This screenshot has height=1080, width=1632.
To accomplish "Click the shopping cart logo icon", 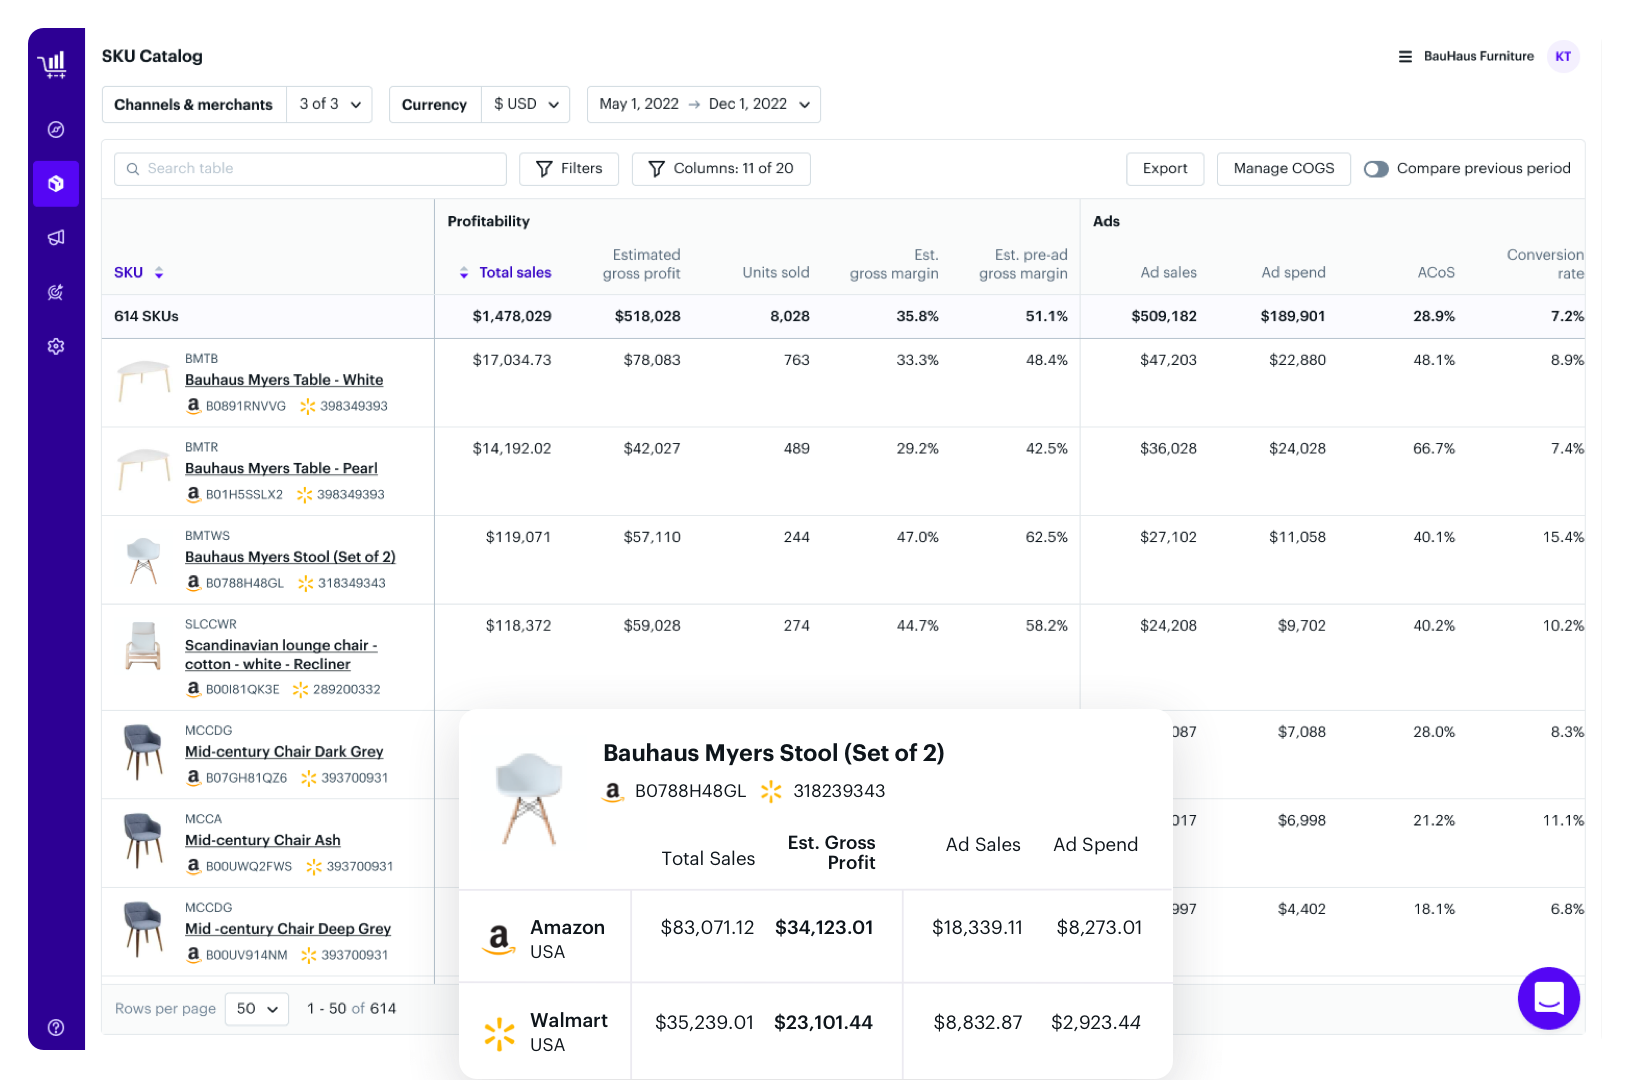I will (53, 65).
